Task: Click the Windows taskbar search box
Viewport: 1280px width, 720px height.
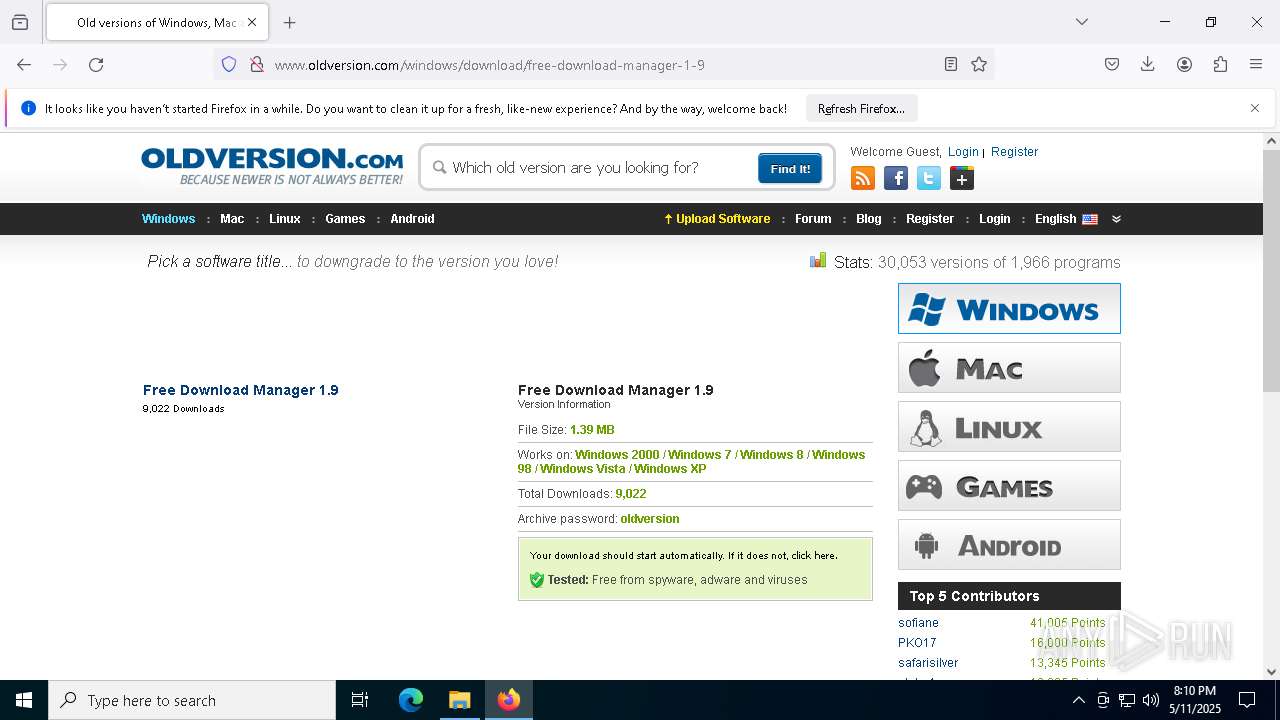Action: click(x=192, y=700)
